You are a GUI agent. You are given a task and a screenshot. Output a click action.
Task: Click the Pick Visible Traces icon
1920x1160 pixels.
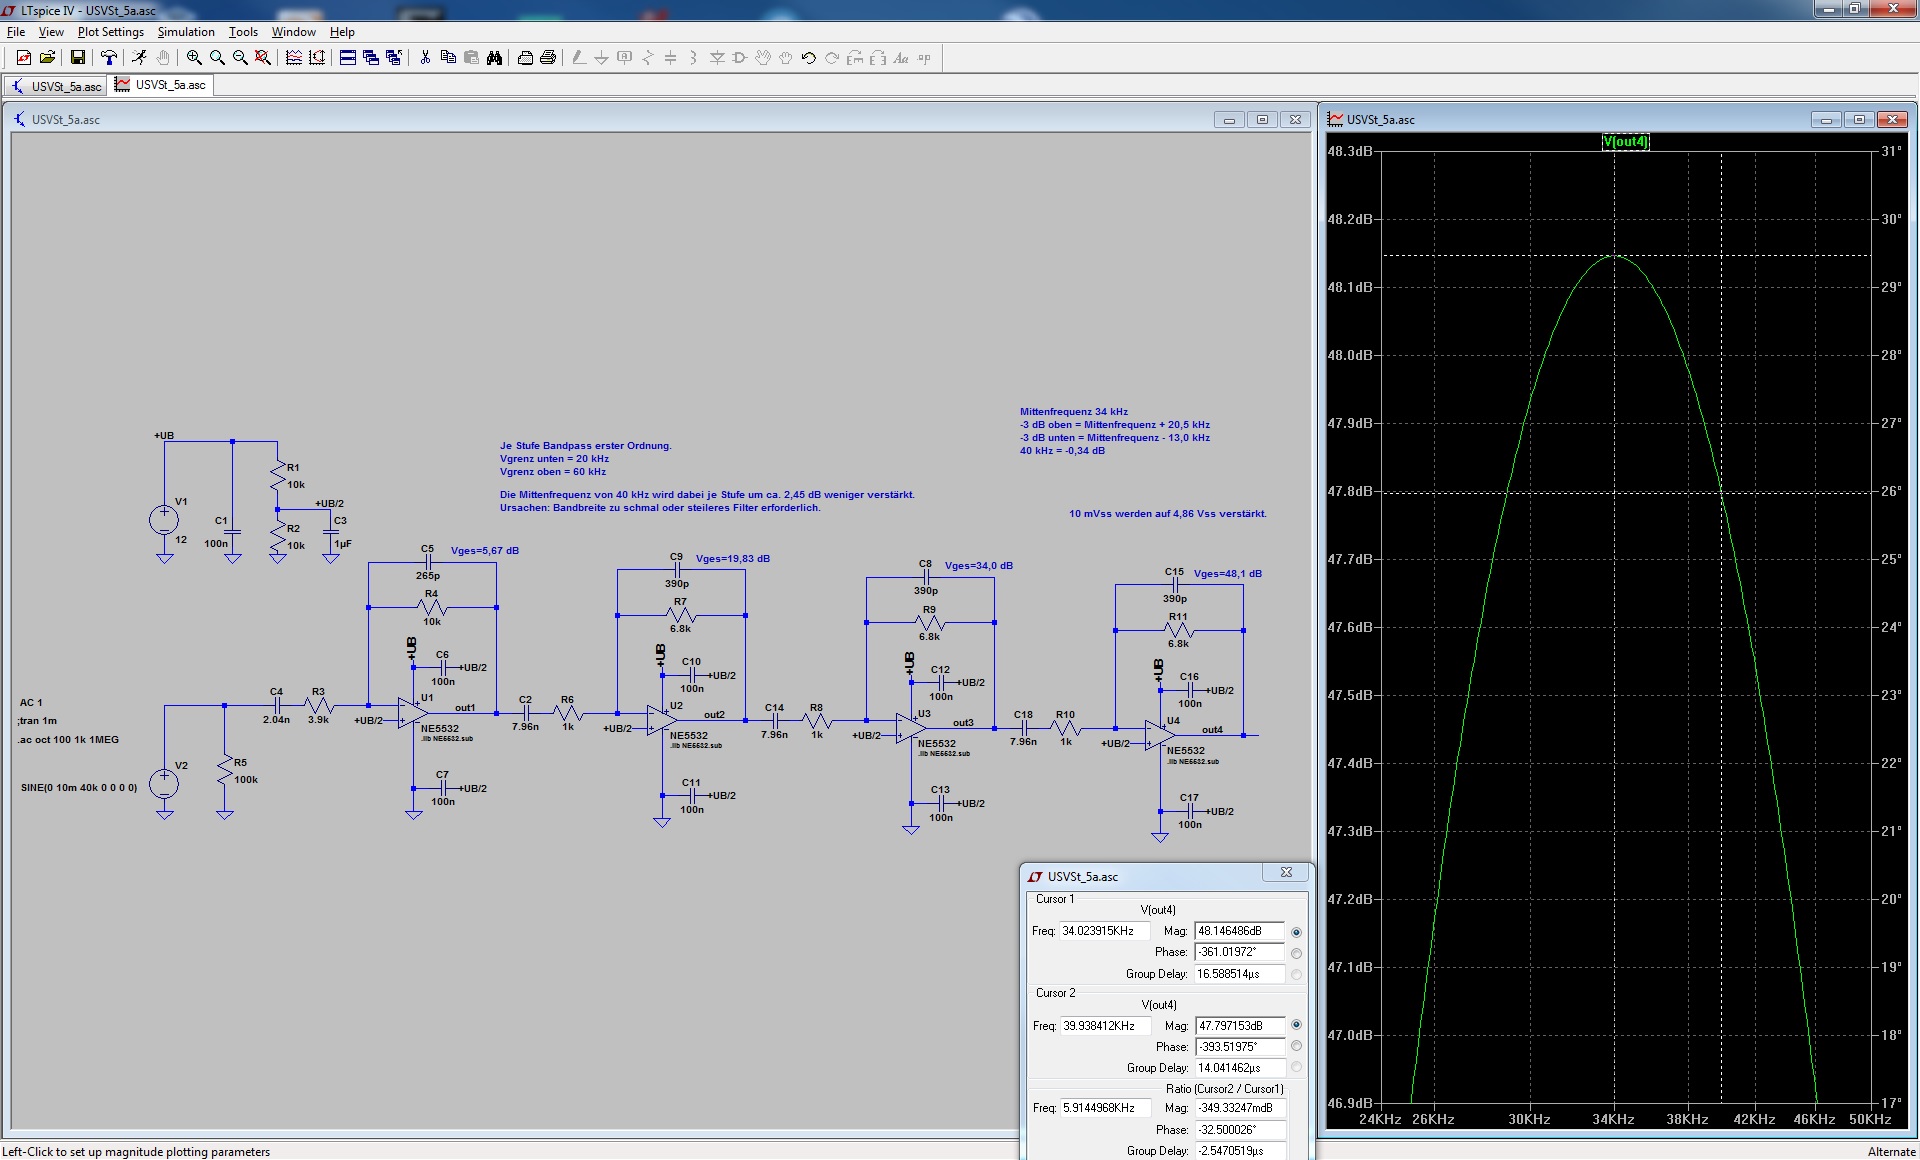coord(294,58)
